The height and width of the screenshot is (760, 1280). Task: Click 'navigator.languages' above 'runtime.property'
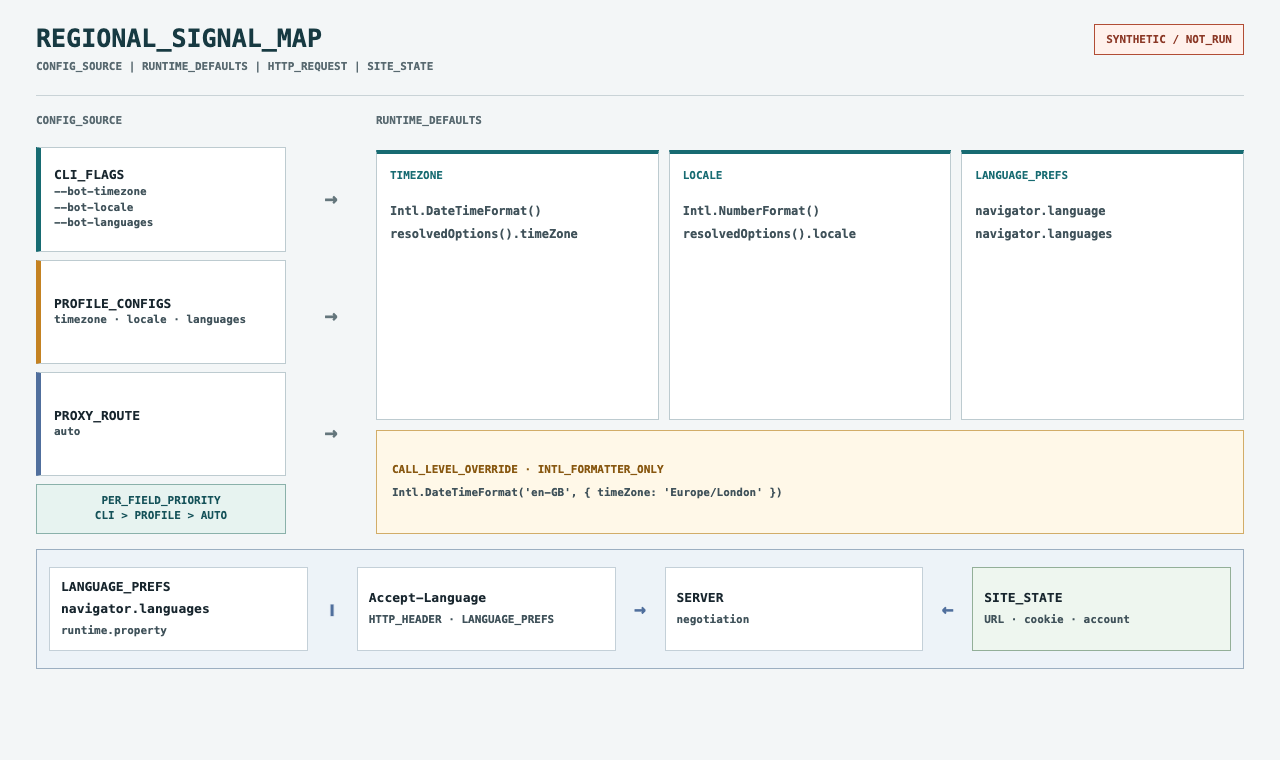click(x=135, y=608)
